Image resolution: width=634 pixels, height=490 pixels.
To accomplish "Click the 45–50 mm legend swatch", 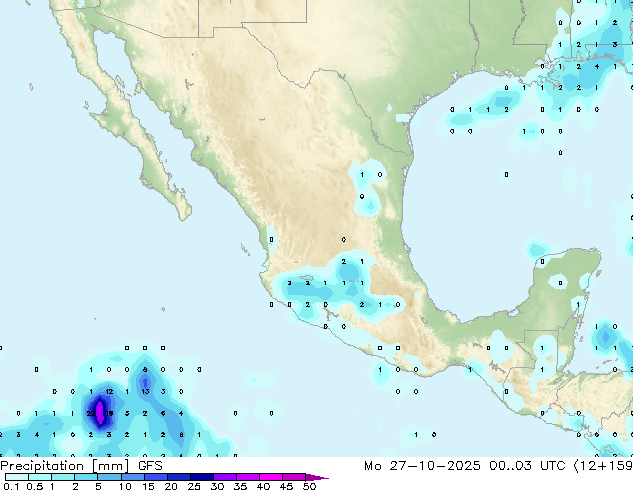I will point(294,477).
